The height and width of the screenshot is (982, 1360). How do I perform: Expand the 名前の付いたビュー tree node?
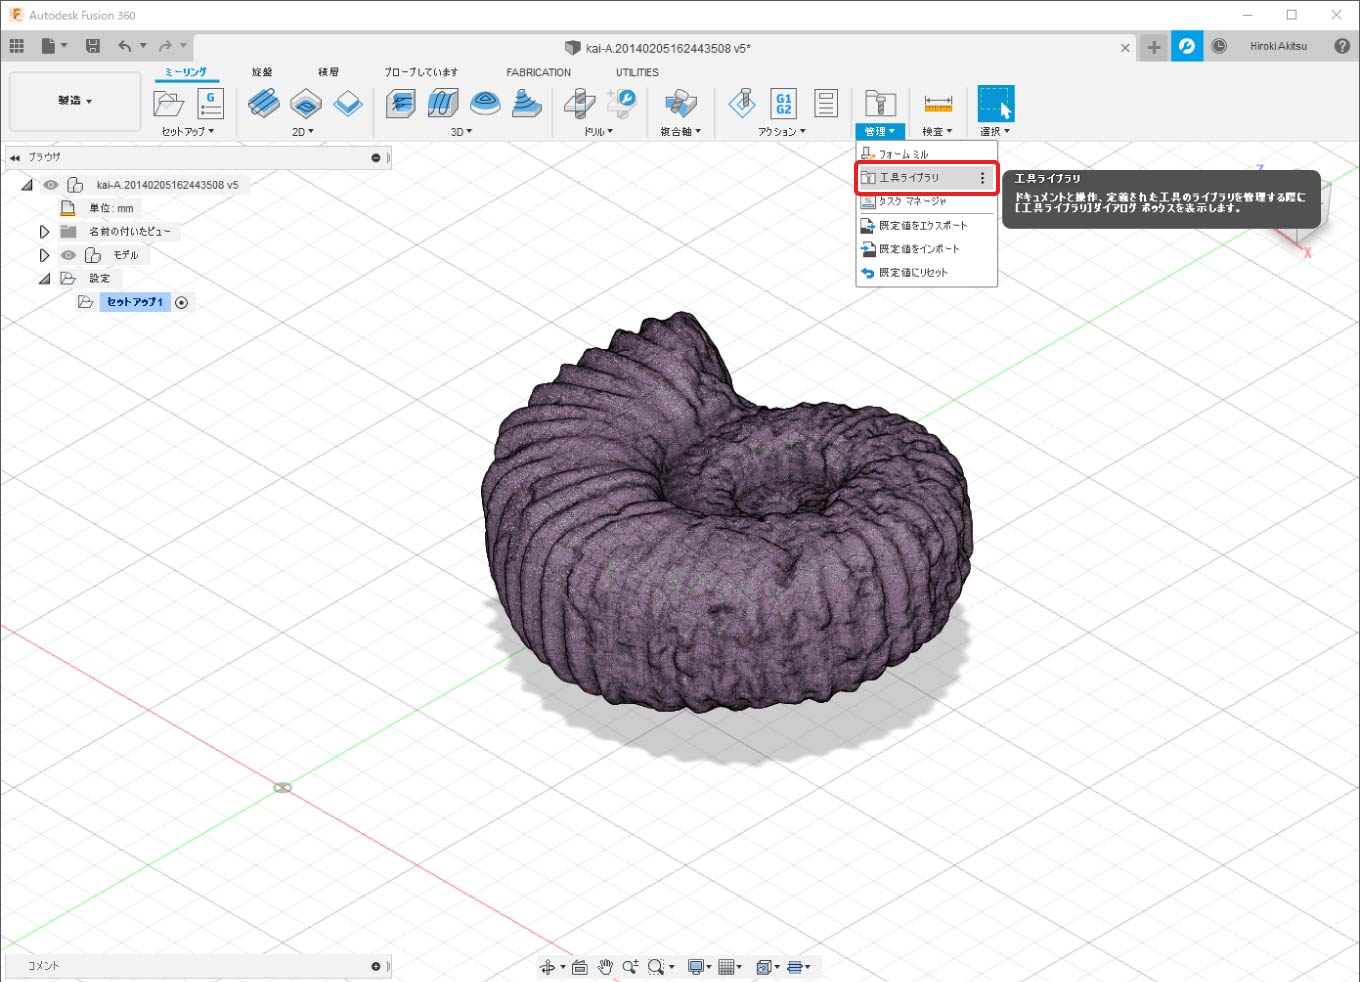44,232
